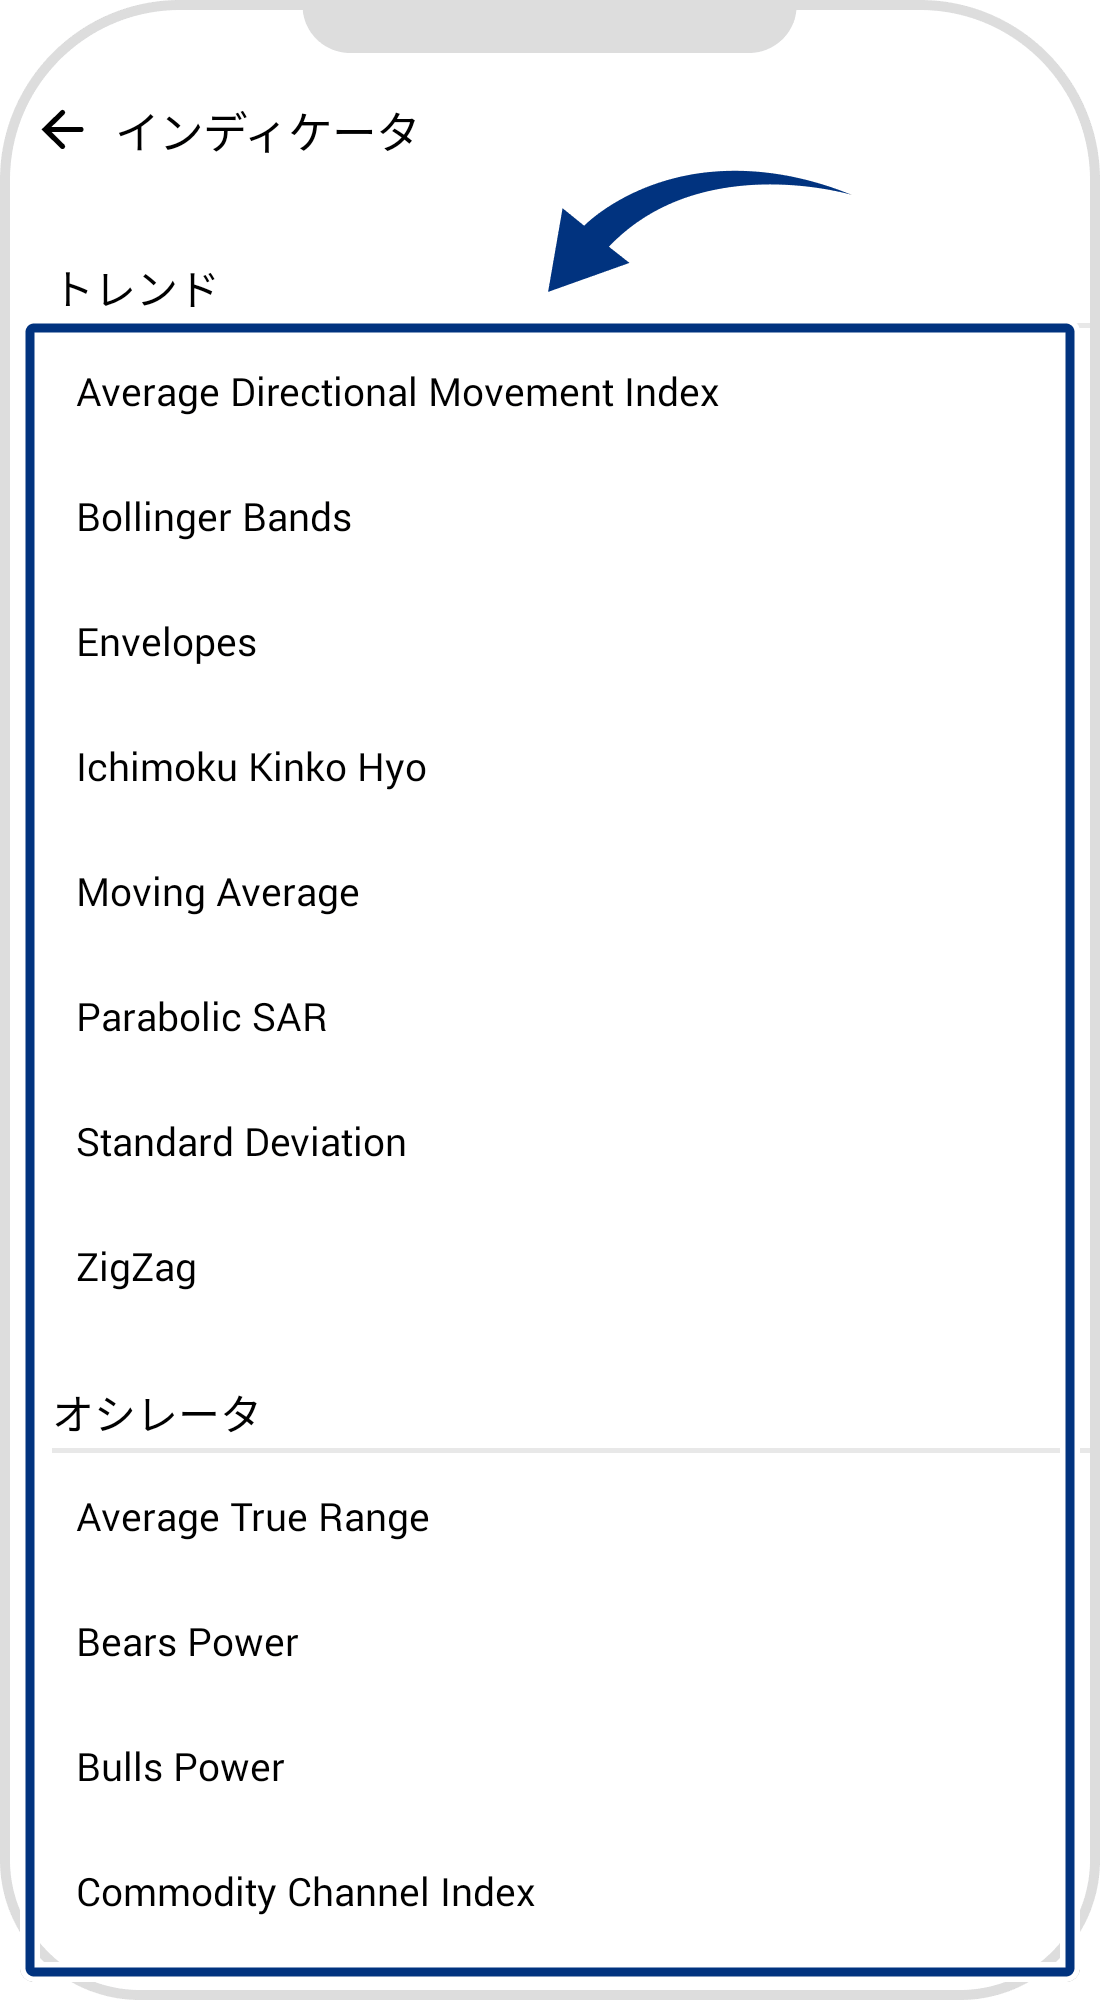Select Bulls Power oscillator
The height and width of the screenshot is (2000, 1100).
pos(181,1768)
